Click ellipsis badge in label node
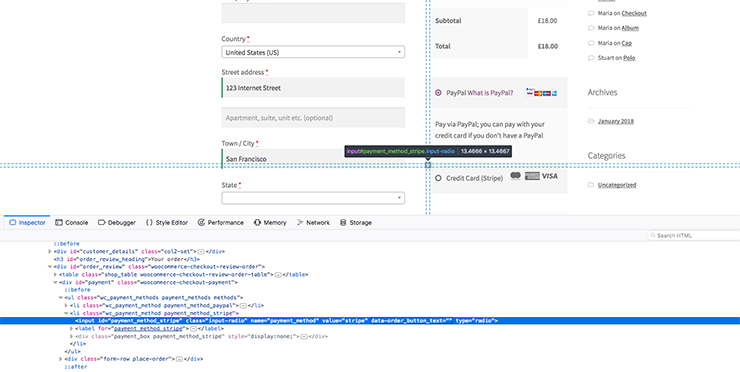The height and width of the screenshot is (372, 740). tap(193, 329)
